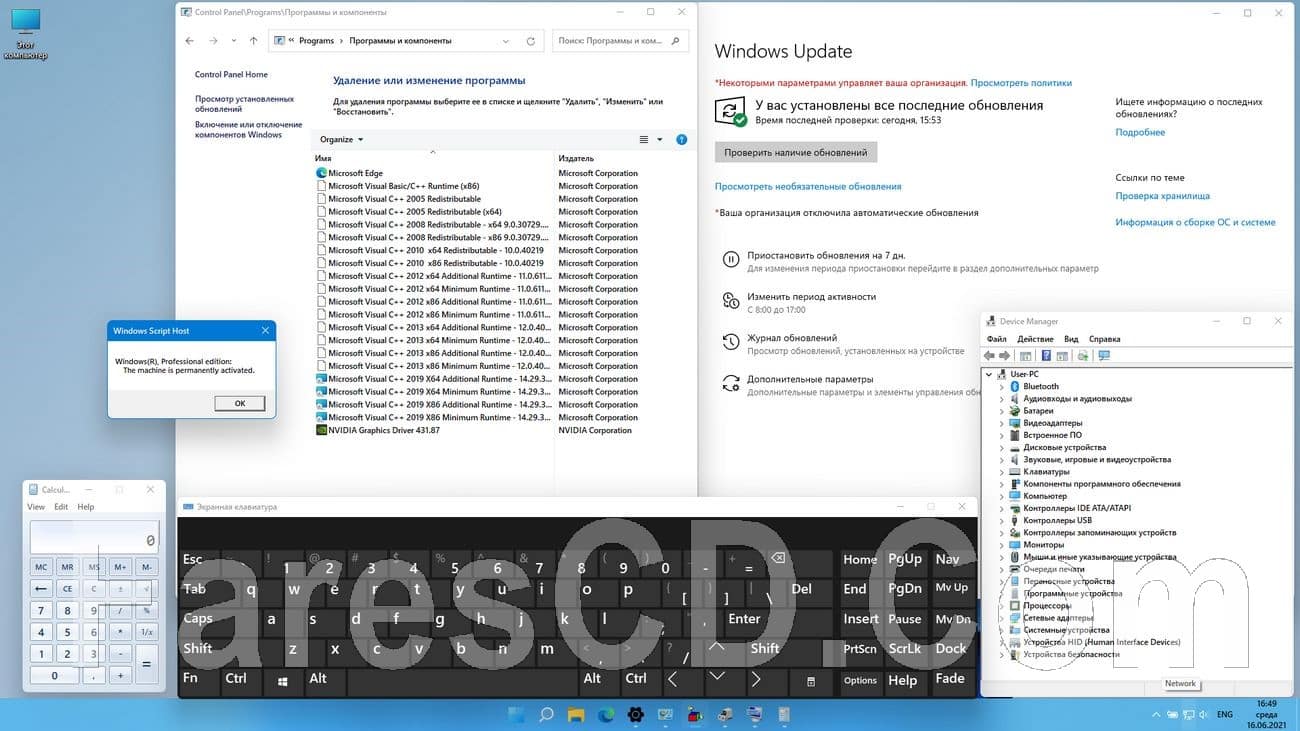Refresh the Programs and Components address bar

click(531, 41)
